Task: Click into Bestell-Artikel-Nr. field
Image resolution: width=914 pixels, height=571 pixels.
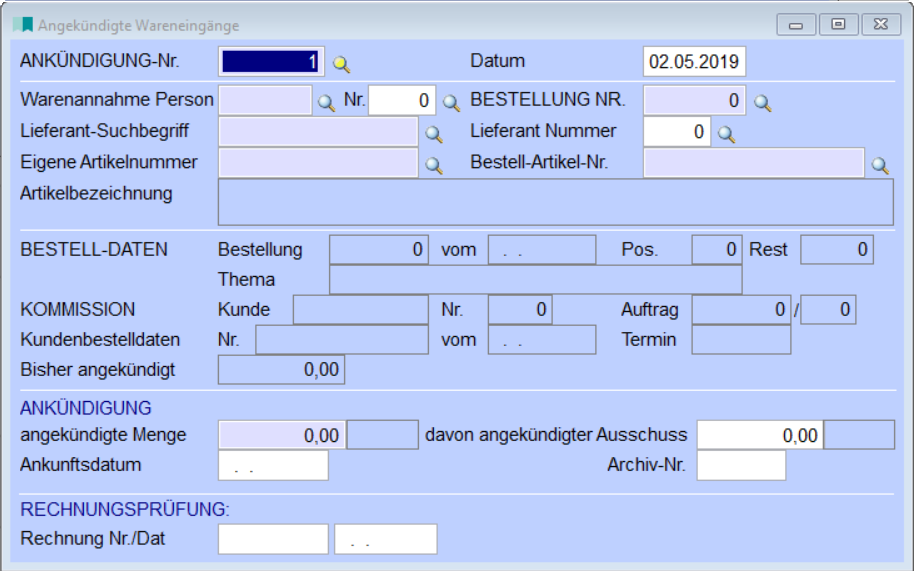Action: [754, 163]
